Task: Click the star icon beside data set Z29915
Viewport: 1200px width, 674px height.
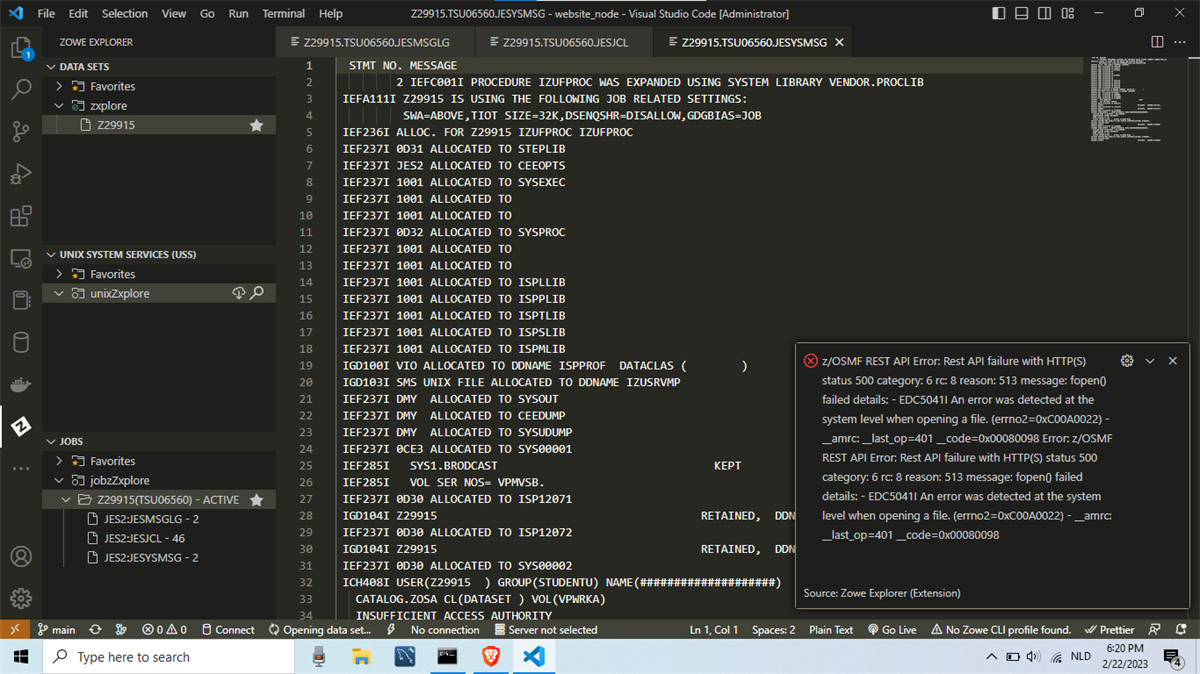Action: click(x=257, y=125)
